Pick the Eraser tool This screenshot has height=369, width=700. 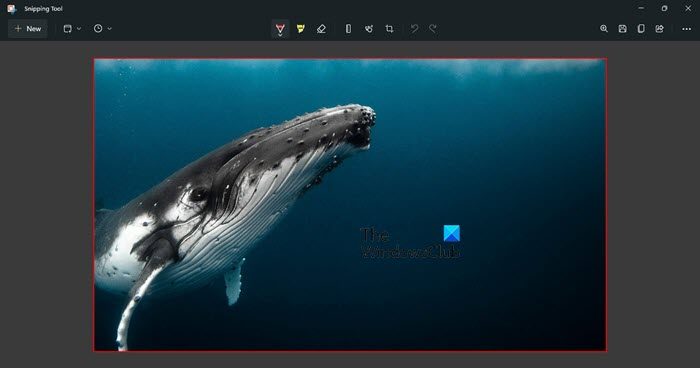[321, 29]
